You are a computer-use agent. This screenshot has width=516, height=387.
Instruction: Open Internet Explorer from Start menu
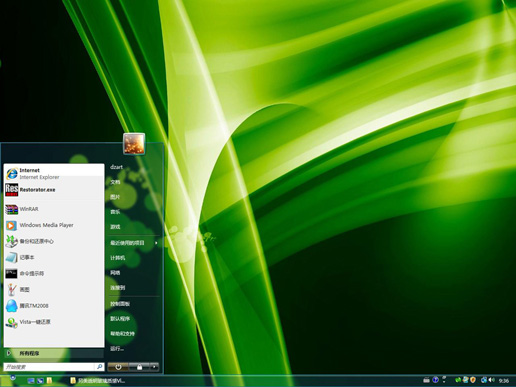point(54,173)
